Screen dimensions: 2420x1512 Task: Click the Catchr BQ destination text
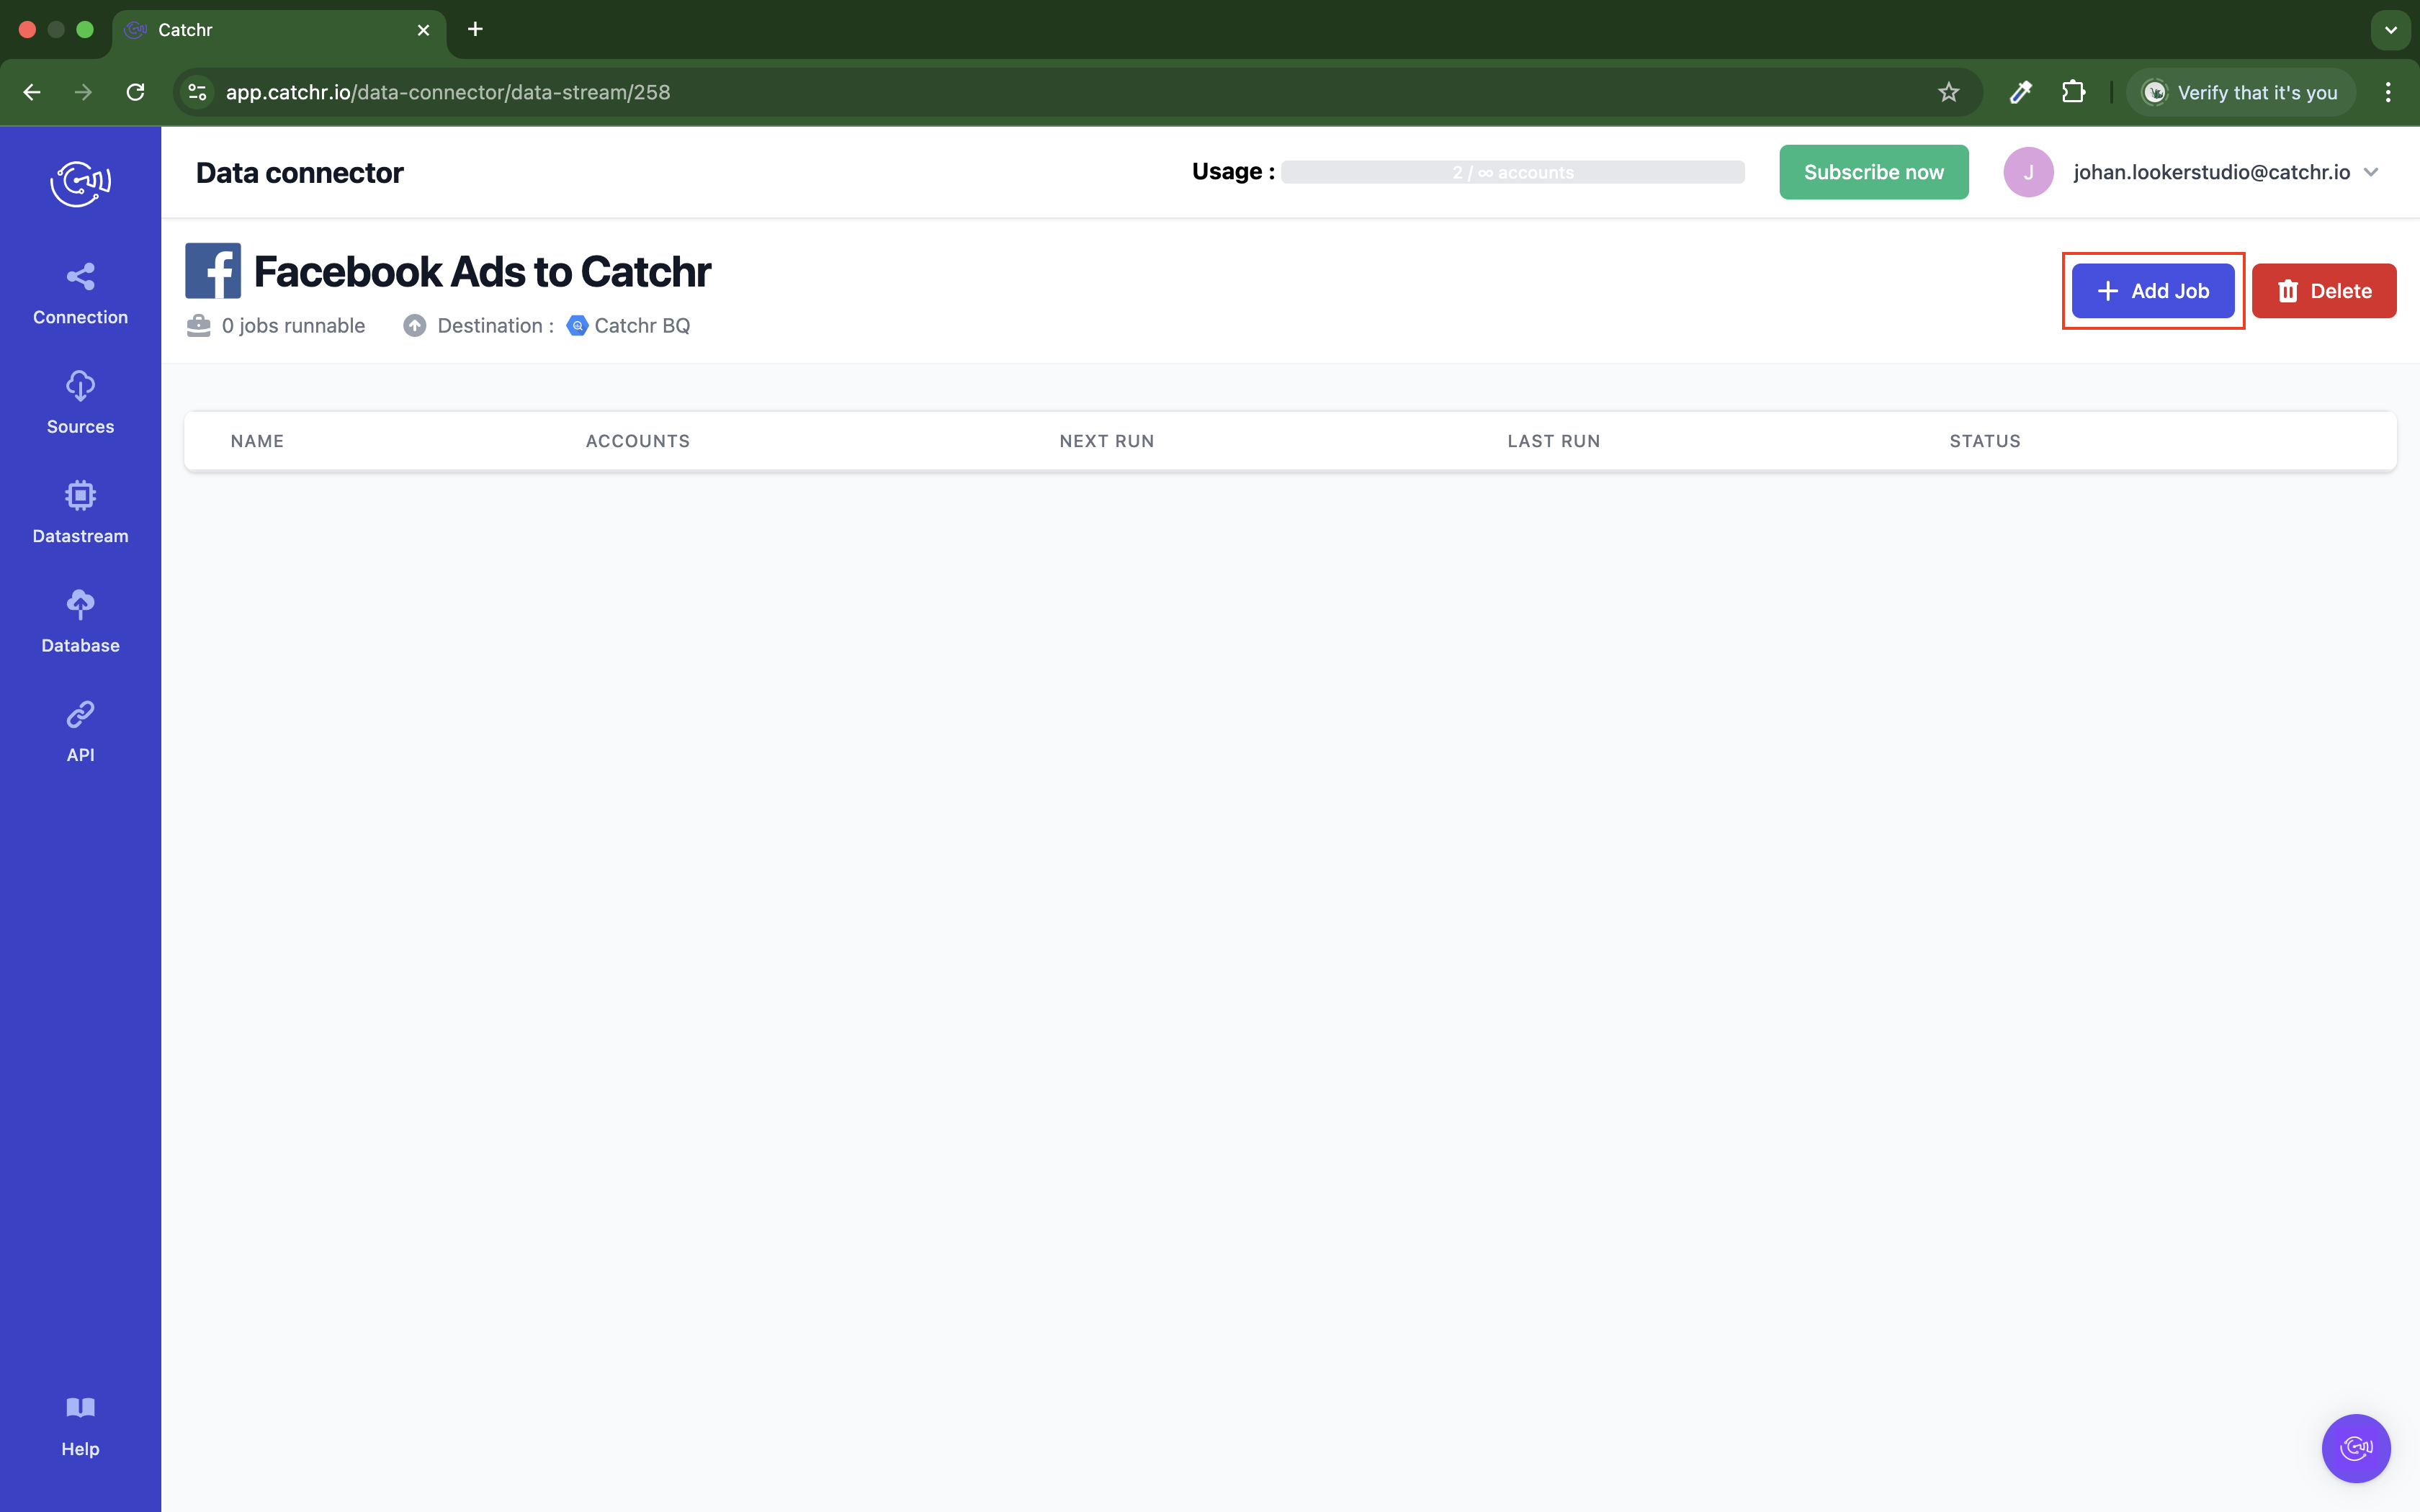click(642, 326)
